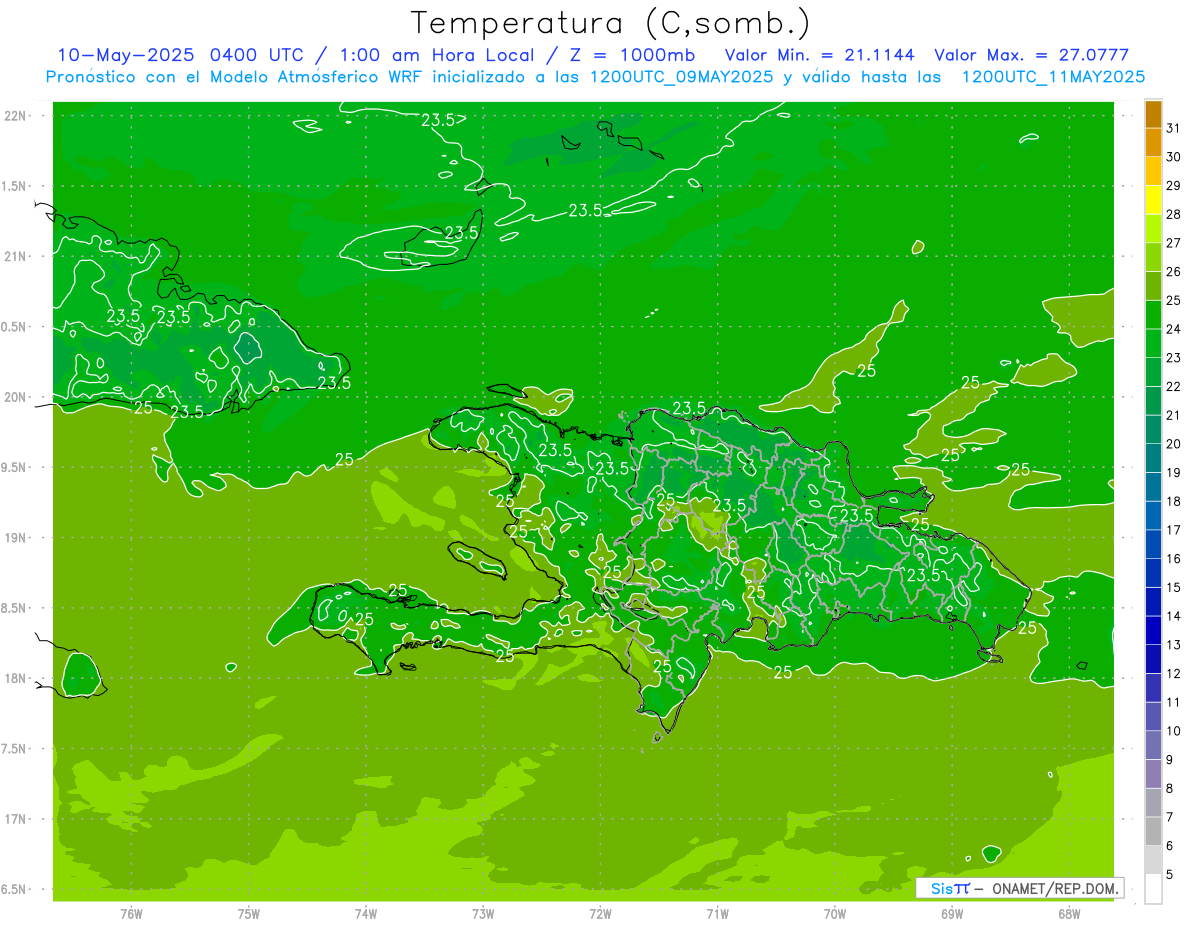
Task: Pick the orange legend swatch between 30 and 31
Action: tap(1153, 142)
